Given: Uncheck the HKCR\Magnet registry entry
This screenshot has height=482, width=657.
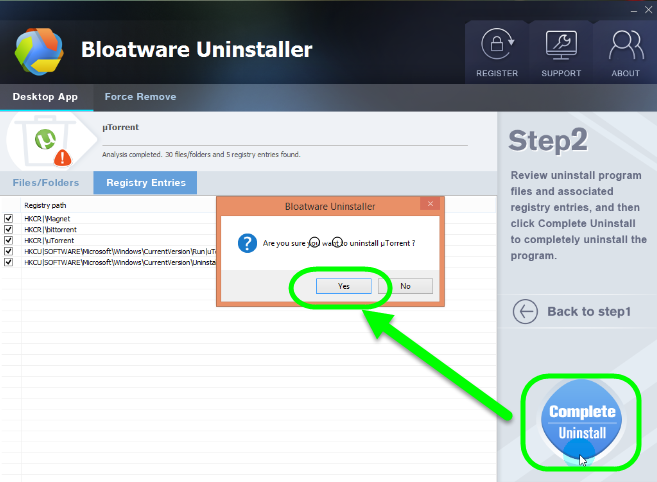Looking at the screenshot, I should point(8,218).
